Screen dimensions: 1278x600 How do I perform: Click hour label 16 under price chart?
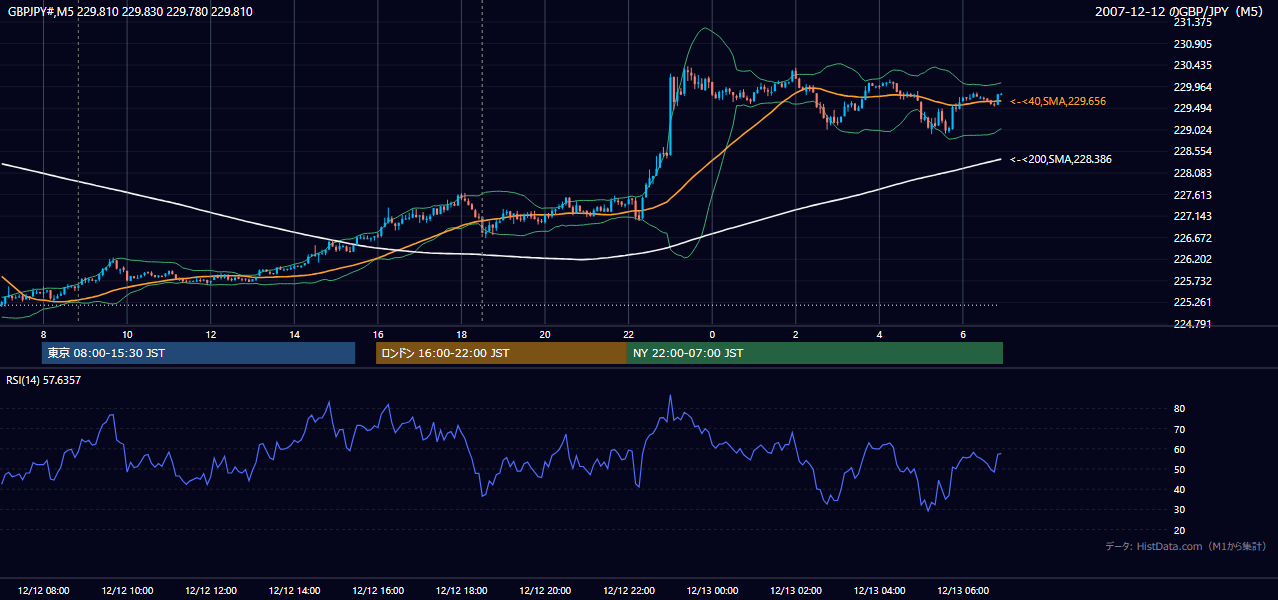(378, 334)
